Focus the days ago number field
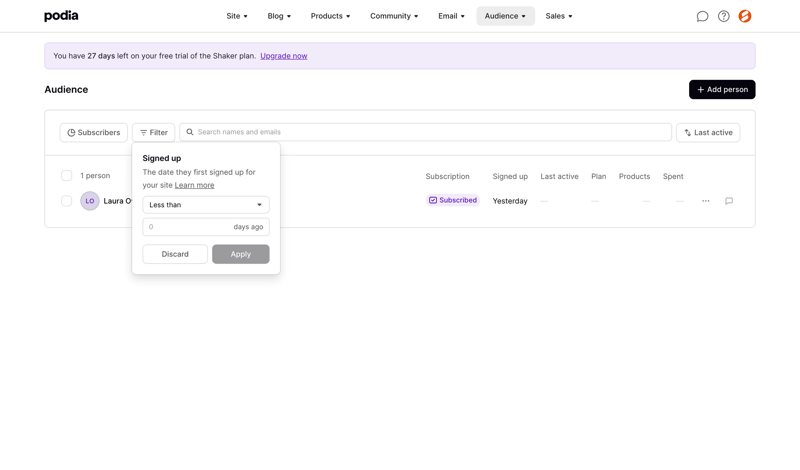Screen dimensions: 800x470 click(206, 227)
